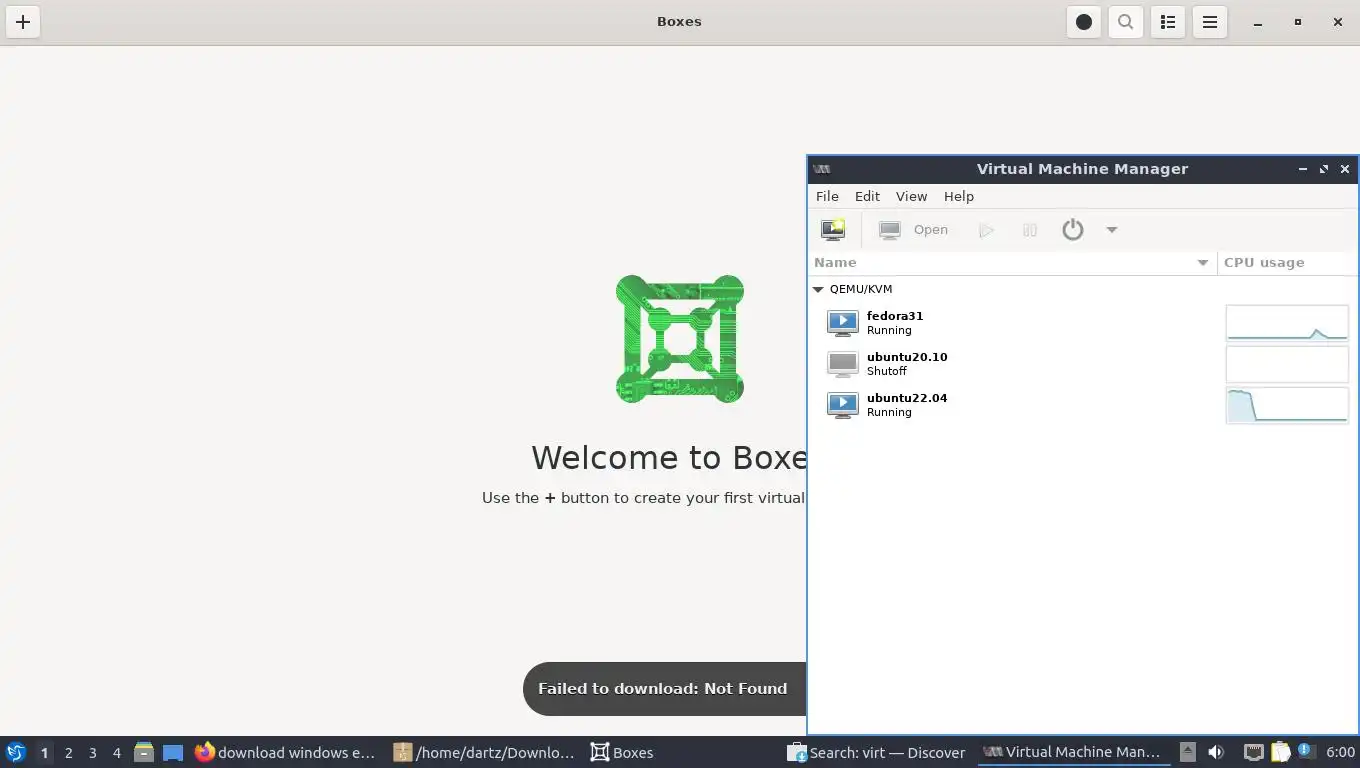1360x768 pixels.
Task: Close the Virtual Machine Manager window
Action: click(1345, 170)
